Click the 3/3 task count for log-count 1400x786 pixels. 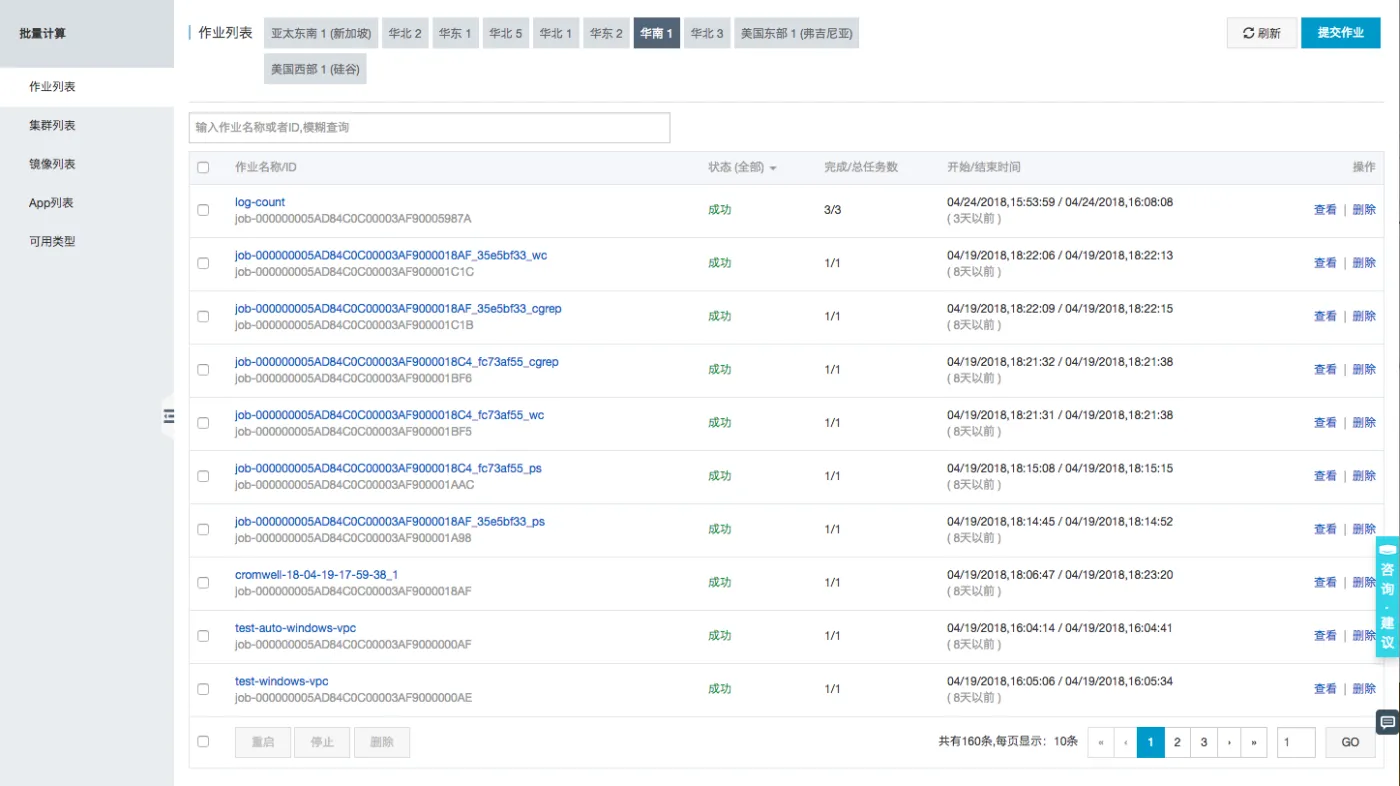coord(832,210)
